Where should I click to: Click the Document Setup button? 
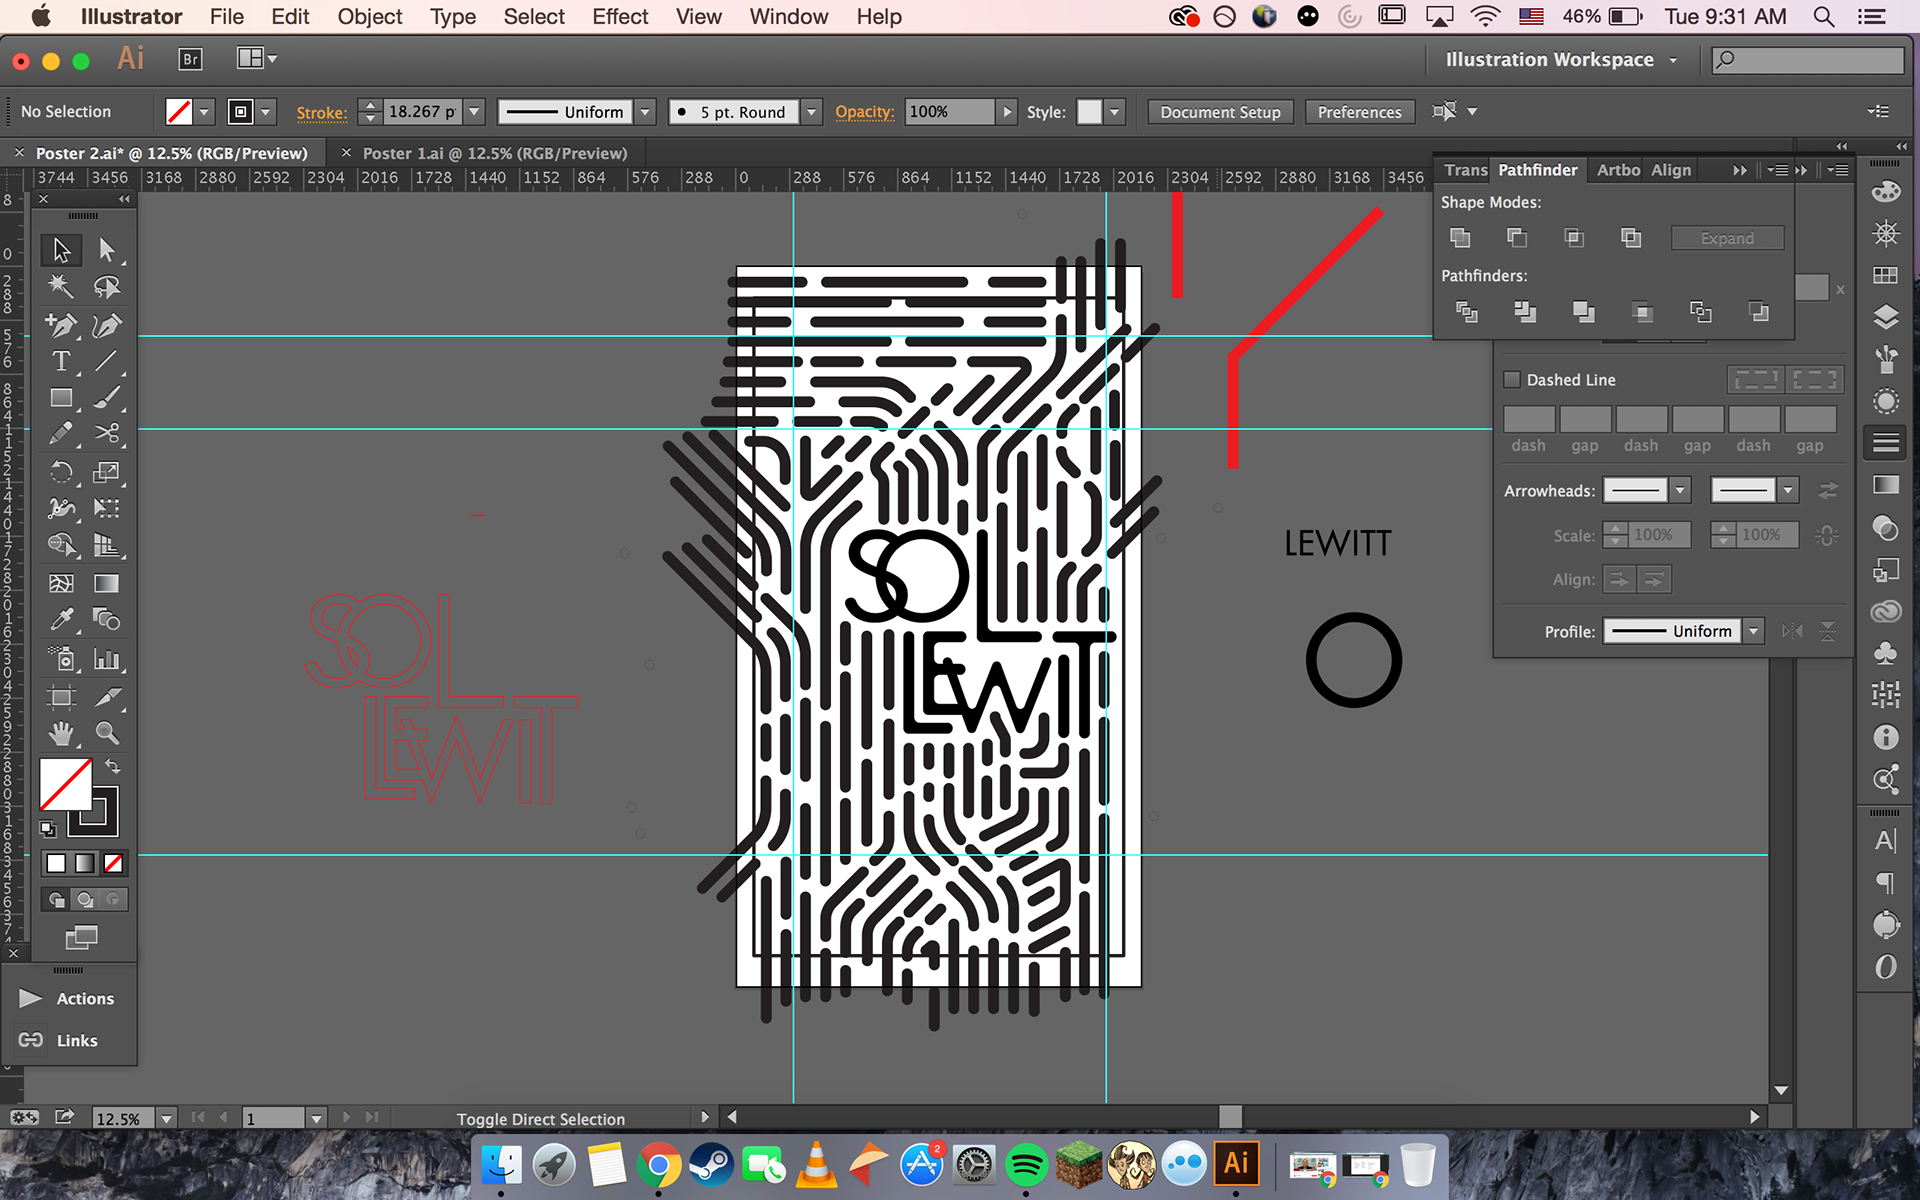click(x=1220, y=112)
